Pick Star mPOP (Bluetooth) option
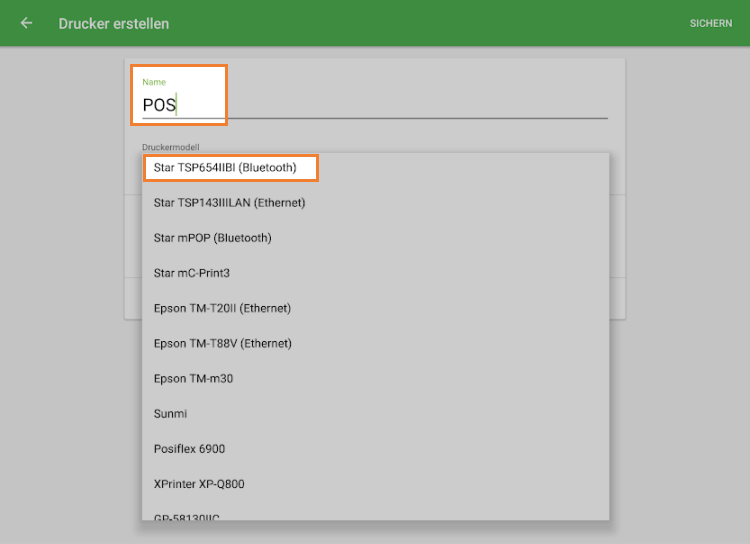The width and height of the screenshot is (750, 544). tap(212, 238)
